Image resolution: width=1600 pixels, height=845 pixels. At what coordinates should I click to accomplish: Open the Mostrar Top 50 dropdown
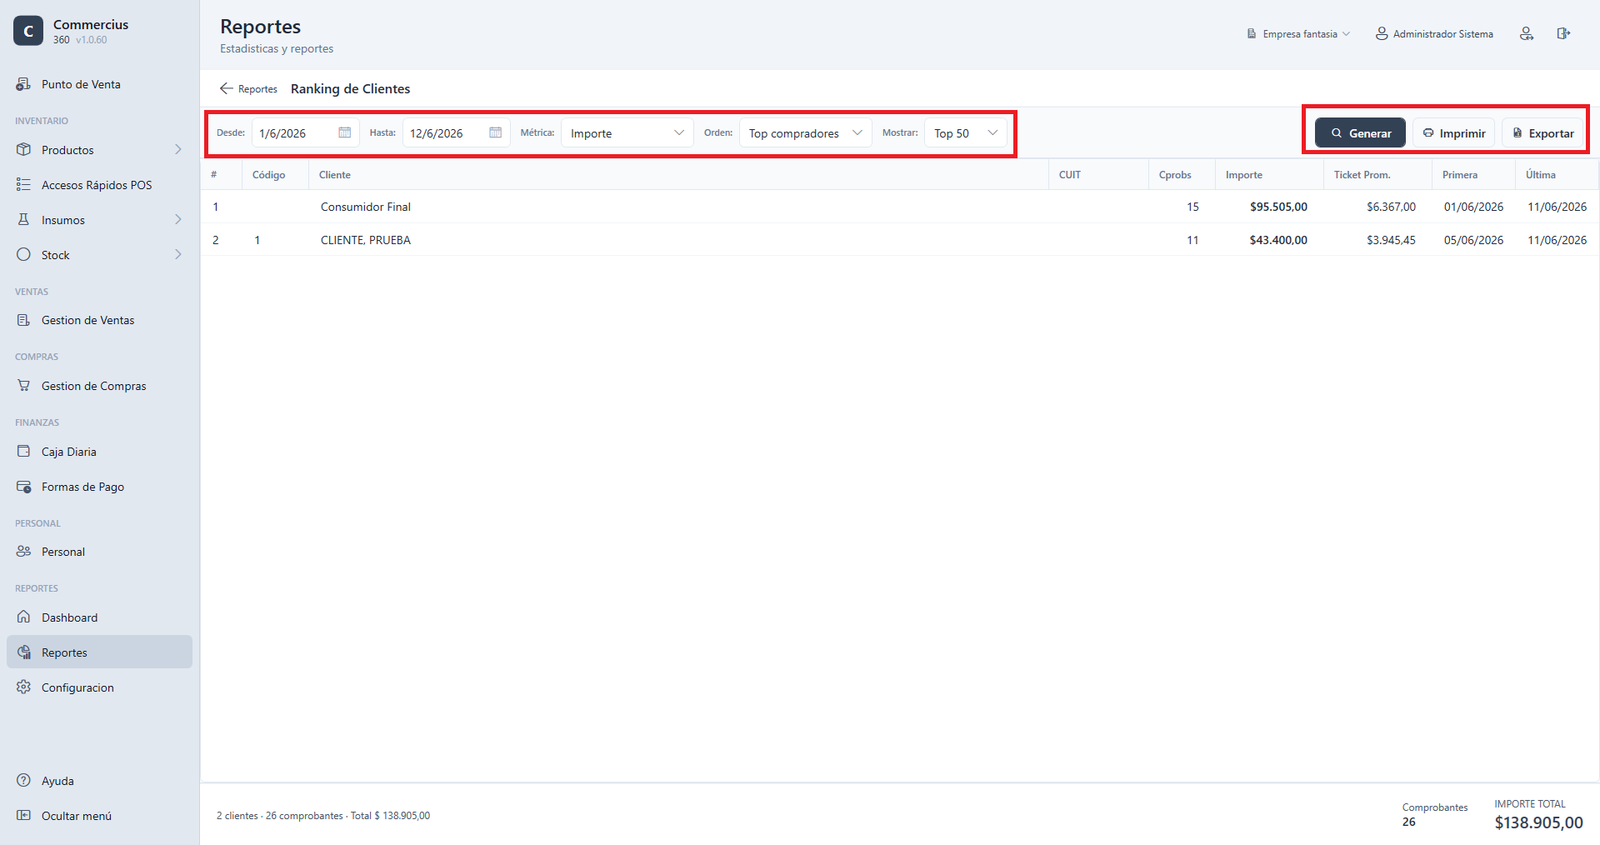tap(965, 133)
